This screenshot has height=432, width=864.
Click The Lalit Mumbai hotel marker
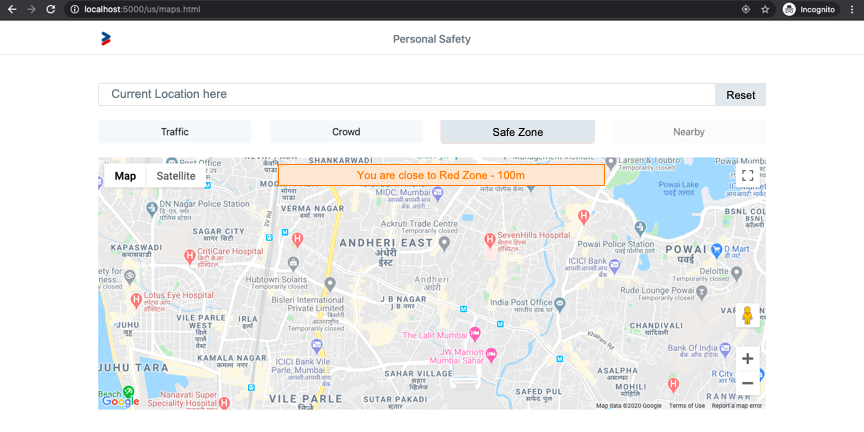click(474, 333)
